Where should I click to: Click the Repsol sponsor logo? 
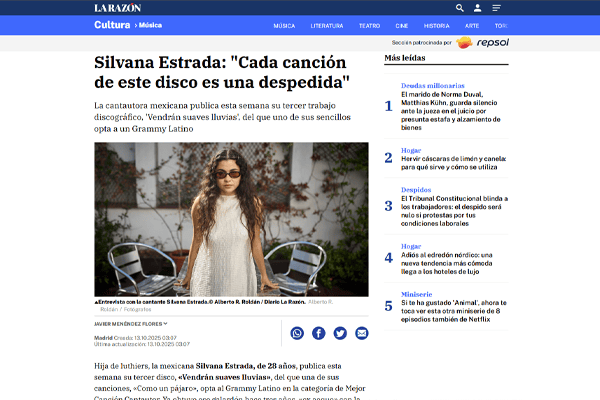point(483,42)
